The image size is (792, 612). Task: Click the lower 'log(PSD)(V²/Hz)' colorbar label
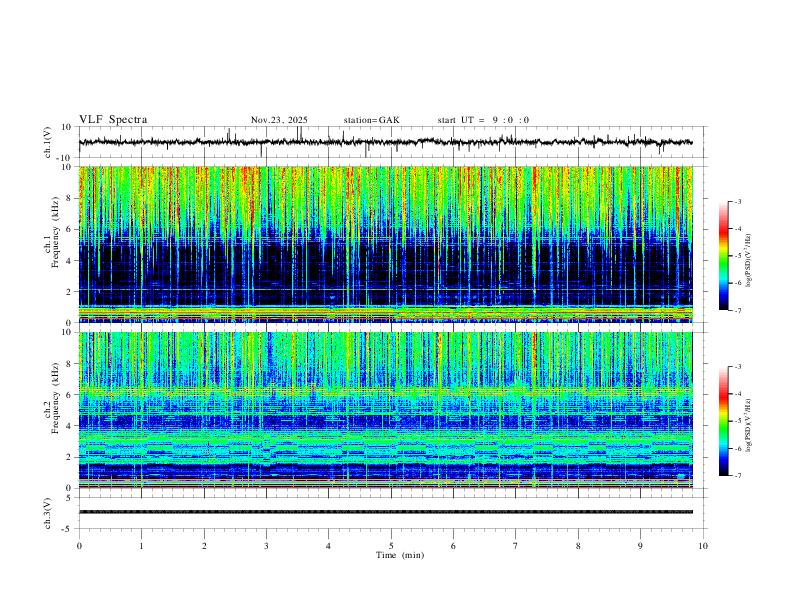click(748, 426)
